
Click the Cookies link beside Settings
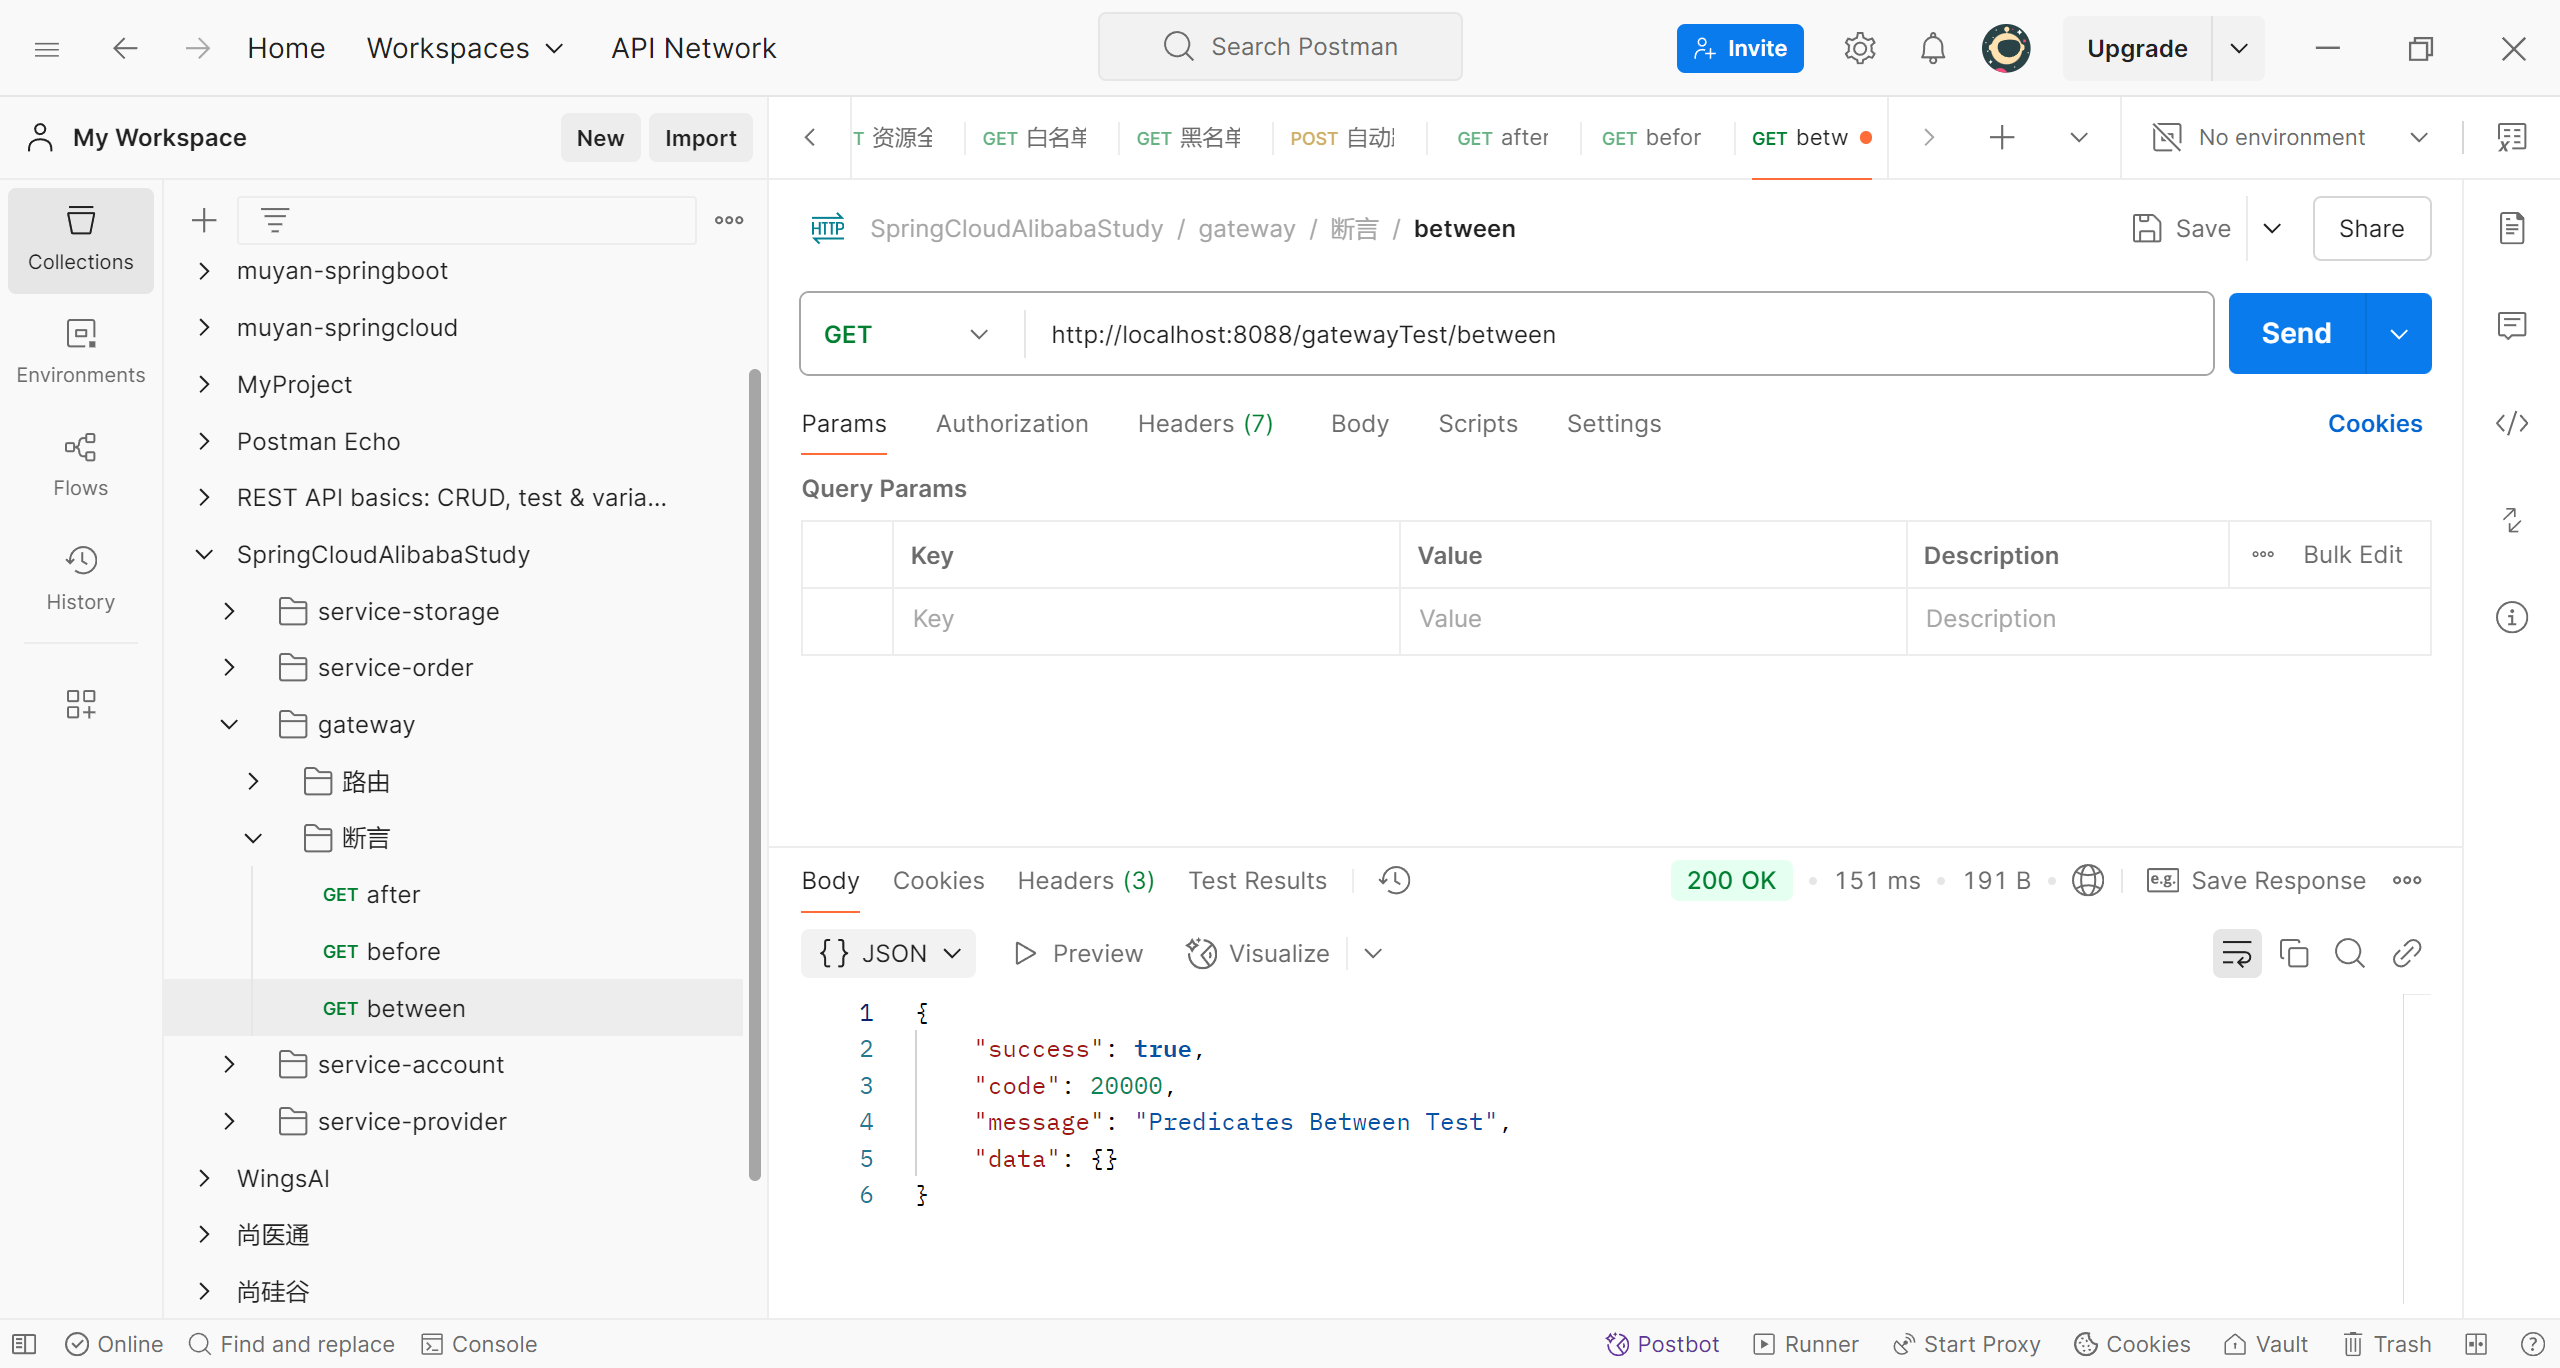2374,424
